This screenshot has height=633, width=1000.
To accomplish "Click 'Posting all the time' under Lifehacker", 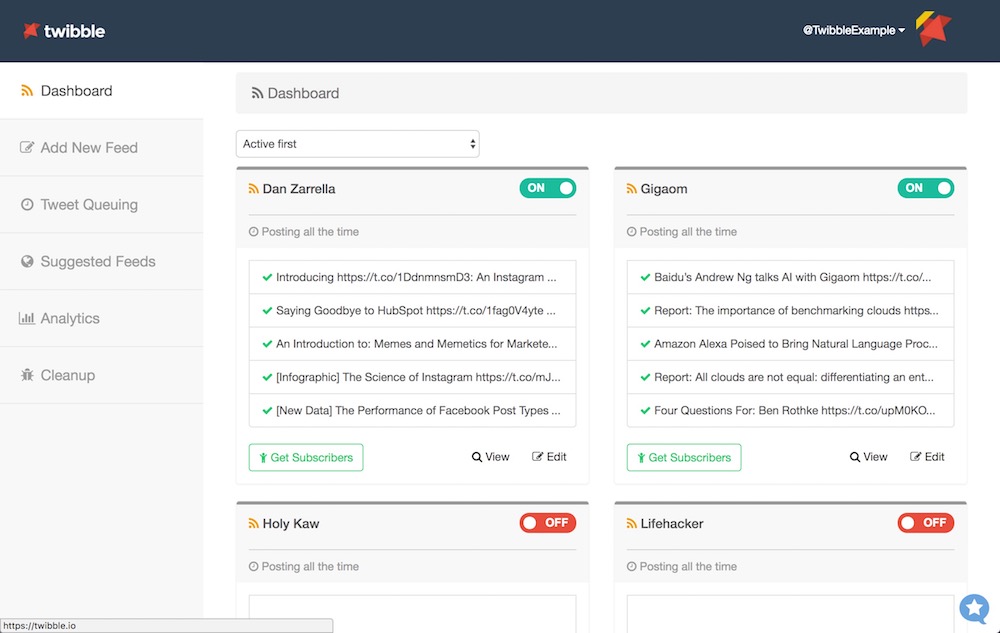I will pos(688,566).
